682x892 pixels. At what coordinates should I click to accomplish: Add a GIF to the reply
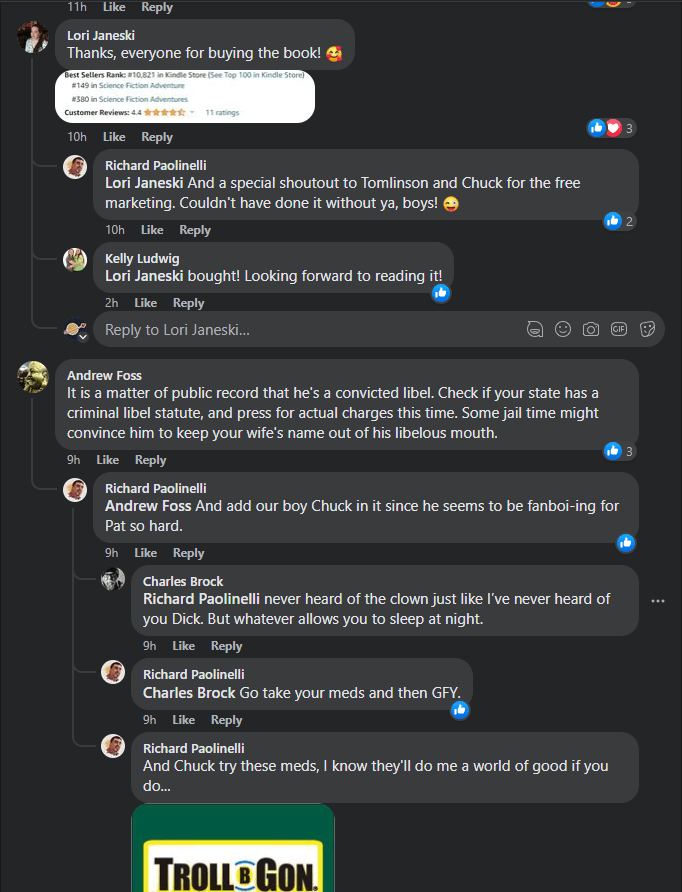tap(619, 329)
